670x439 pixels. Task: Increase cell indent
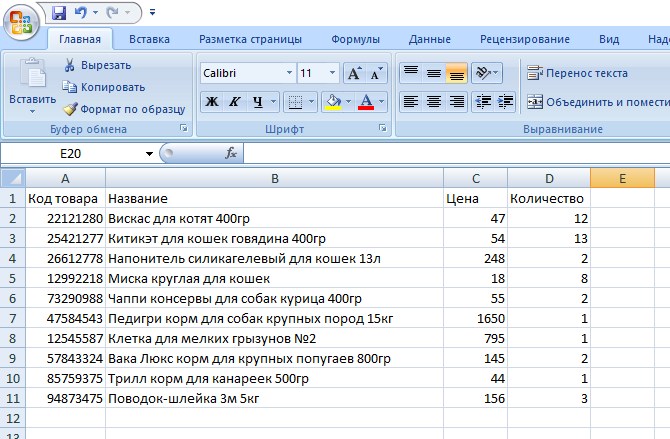[505, 102]
